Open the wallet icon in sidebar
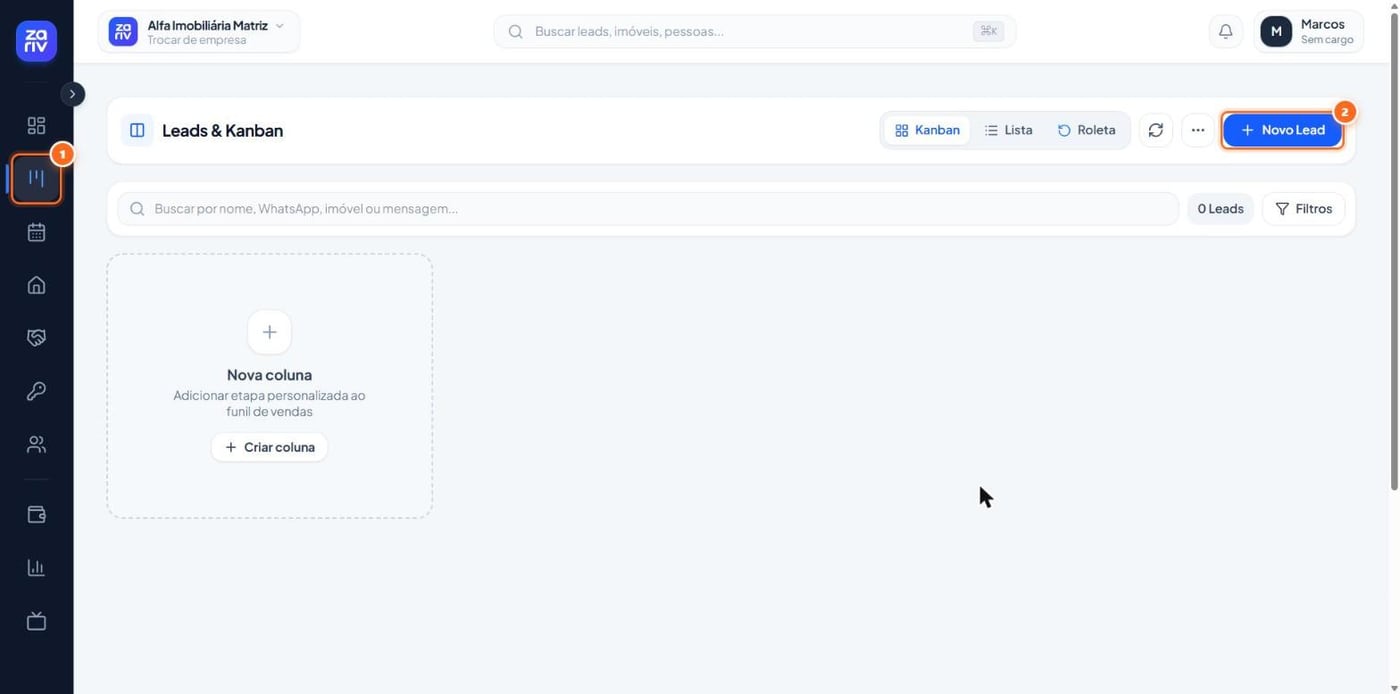 pos(36,515)
